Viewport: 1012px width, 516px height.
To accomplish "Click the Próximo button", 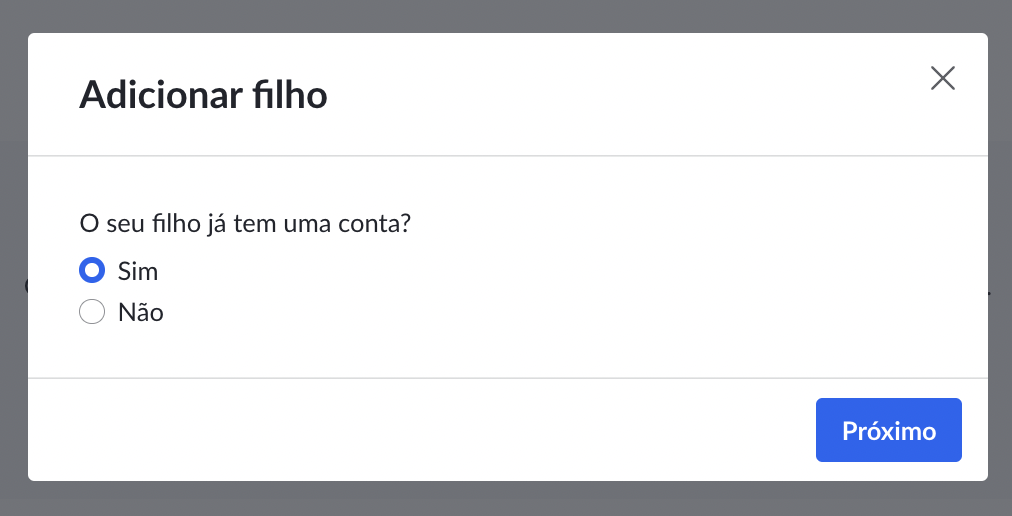I will (888, 430).
